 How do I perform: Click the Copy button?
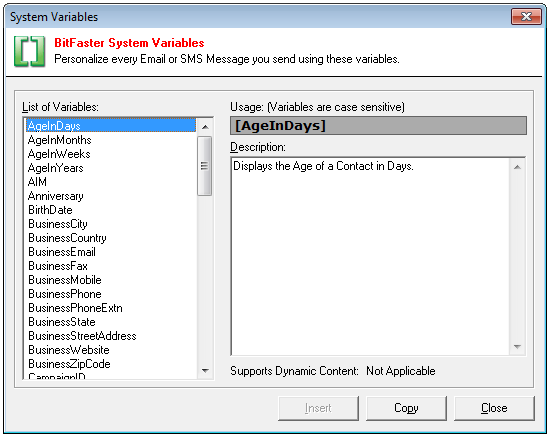pyautogui.click(x=406, y=408)
